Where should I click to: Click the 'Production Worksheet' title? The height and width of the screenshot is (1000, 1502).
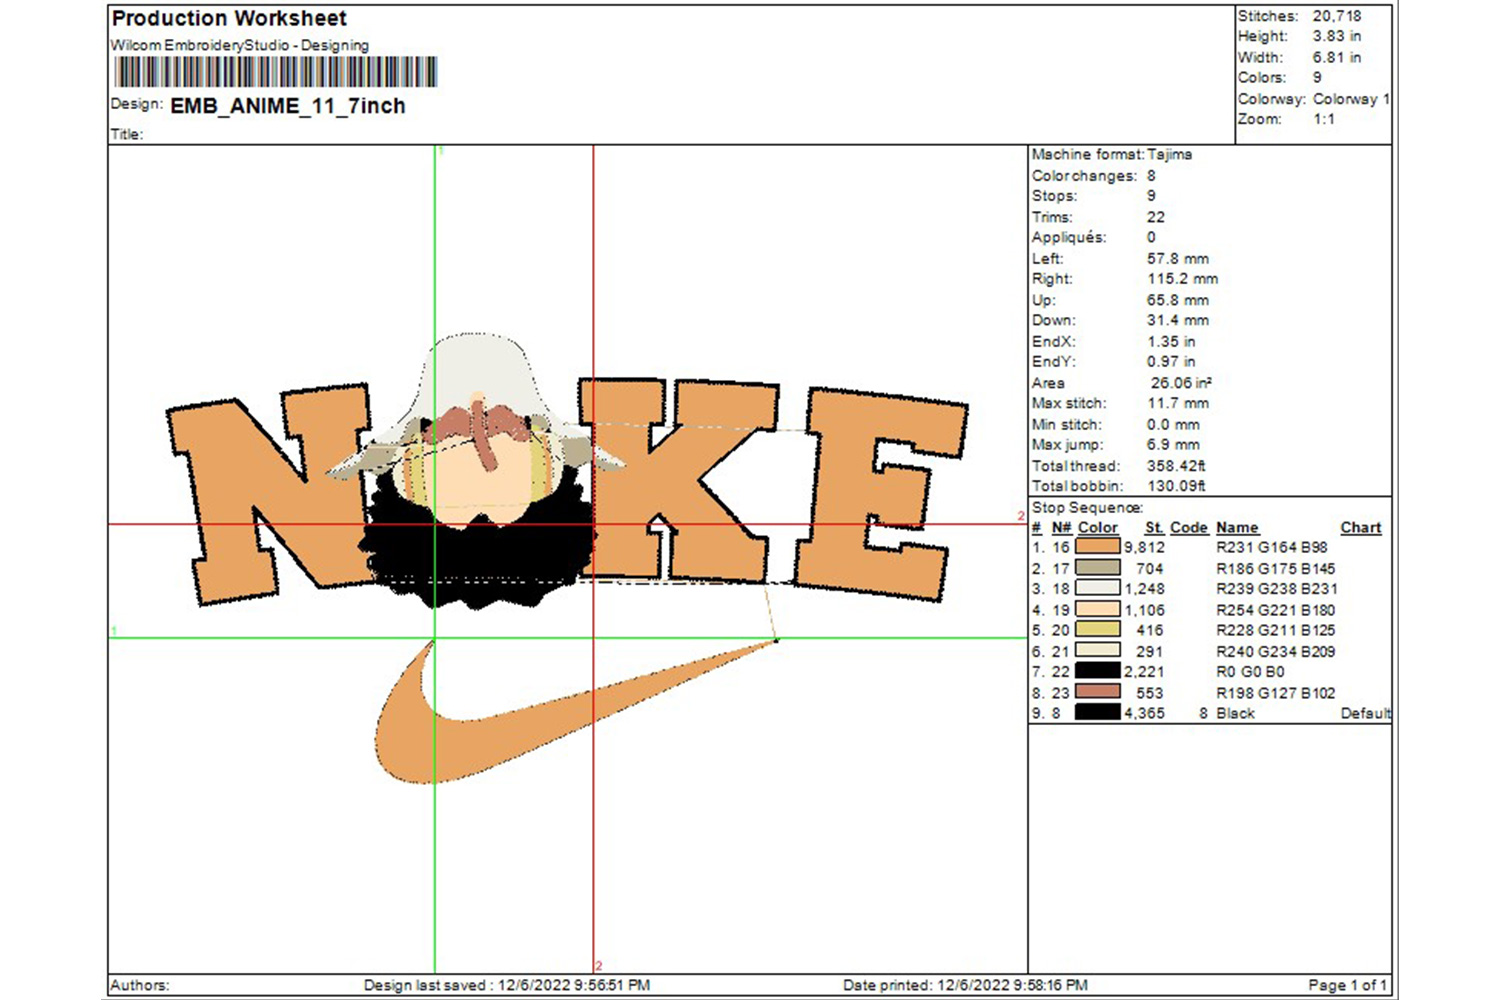coord(229,18)
